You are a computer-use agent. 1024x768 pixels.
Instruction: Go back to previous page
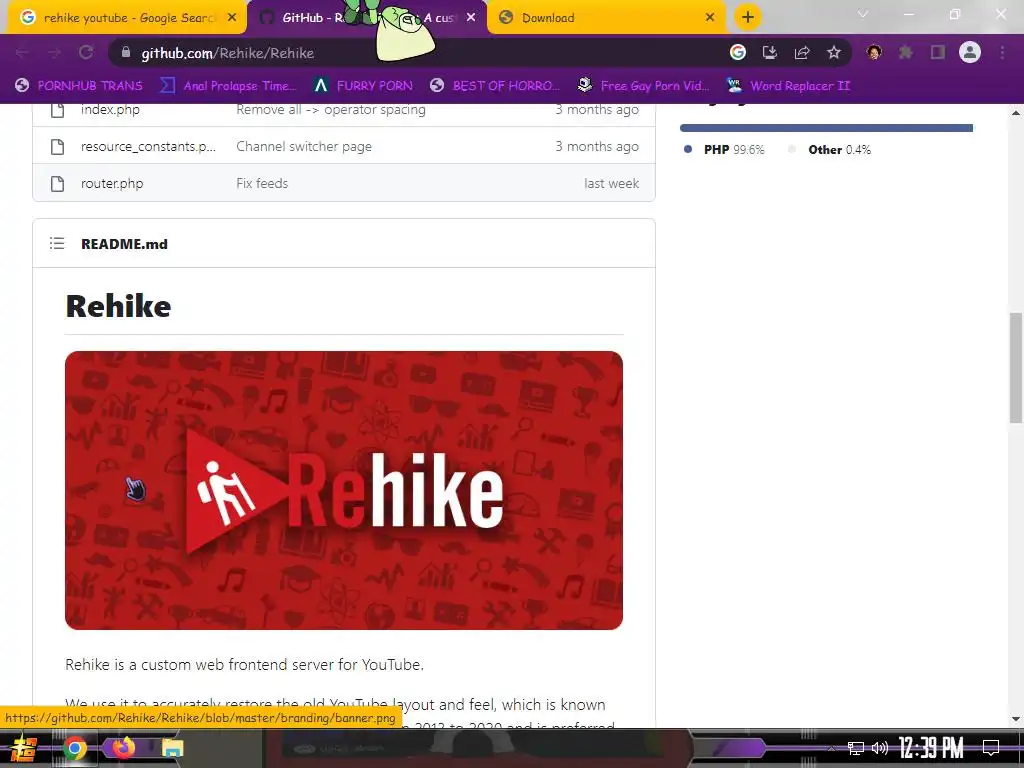pyautogui.click(x=22, y=53)
